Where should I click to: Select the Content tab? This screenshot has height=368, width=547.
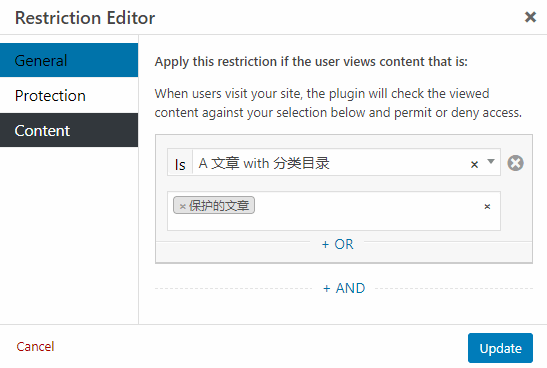tap(69, 130)
